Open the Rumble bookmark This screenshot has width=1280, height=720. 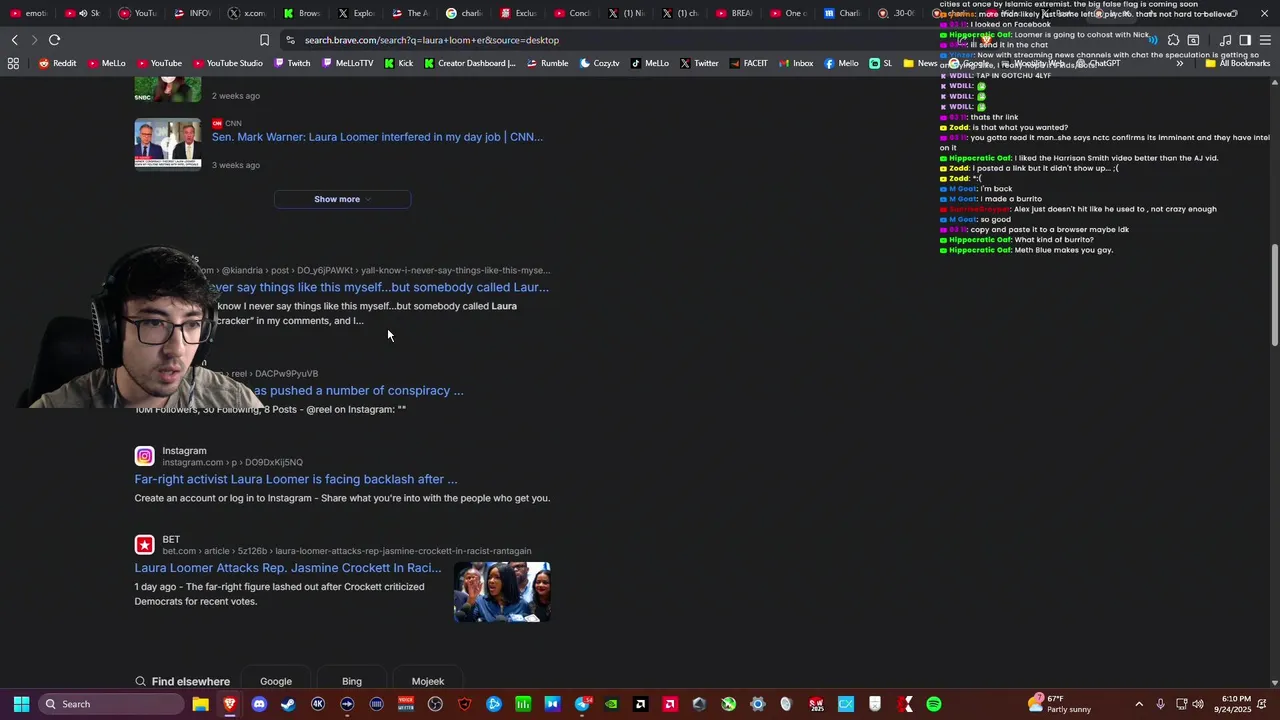pos(547,63)
